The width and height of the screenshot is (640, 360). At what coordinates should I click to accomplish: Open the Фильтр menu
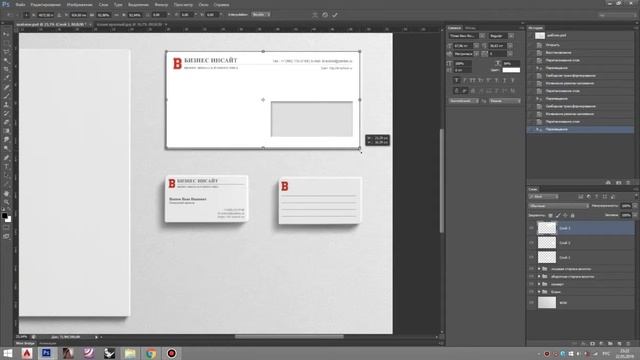[161, 4]
